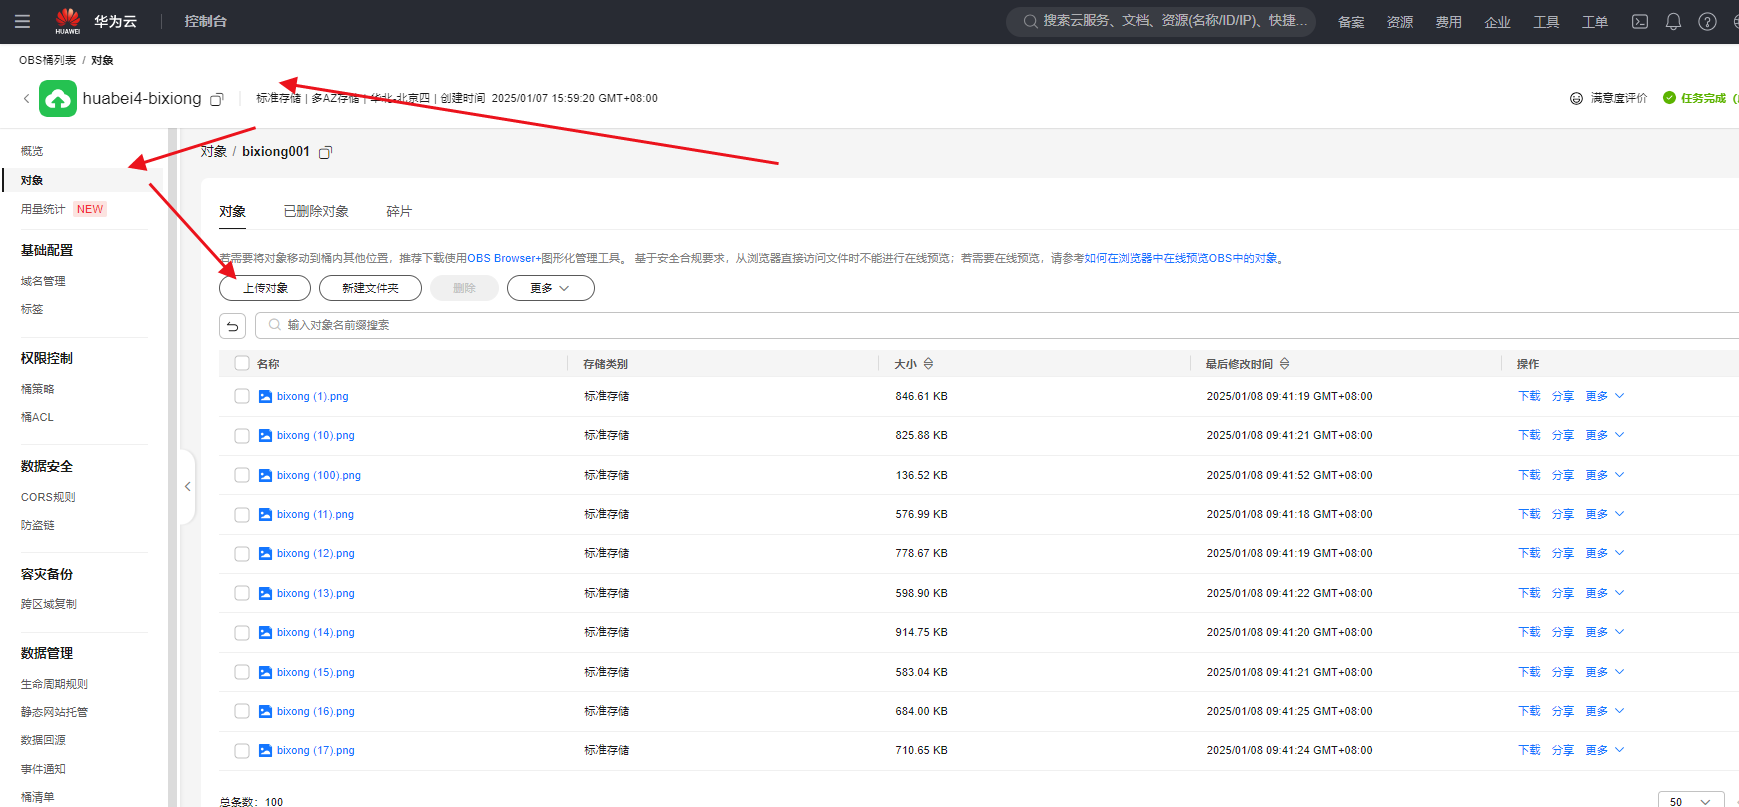Check the row bixong (11).png

242,515
